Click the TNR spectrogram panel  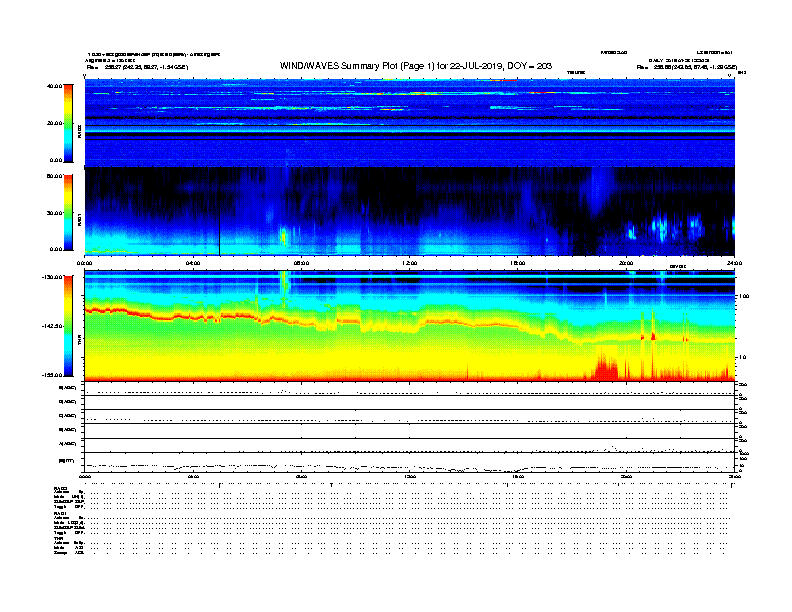pos(410,326)
